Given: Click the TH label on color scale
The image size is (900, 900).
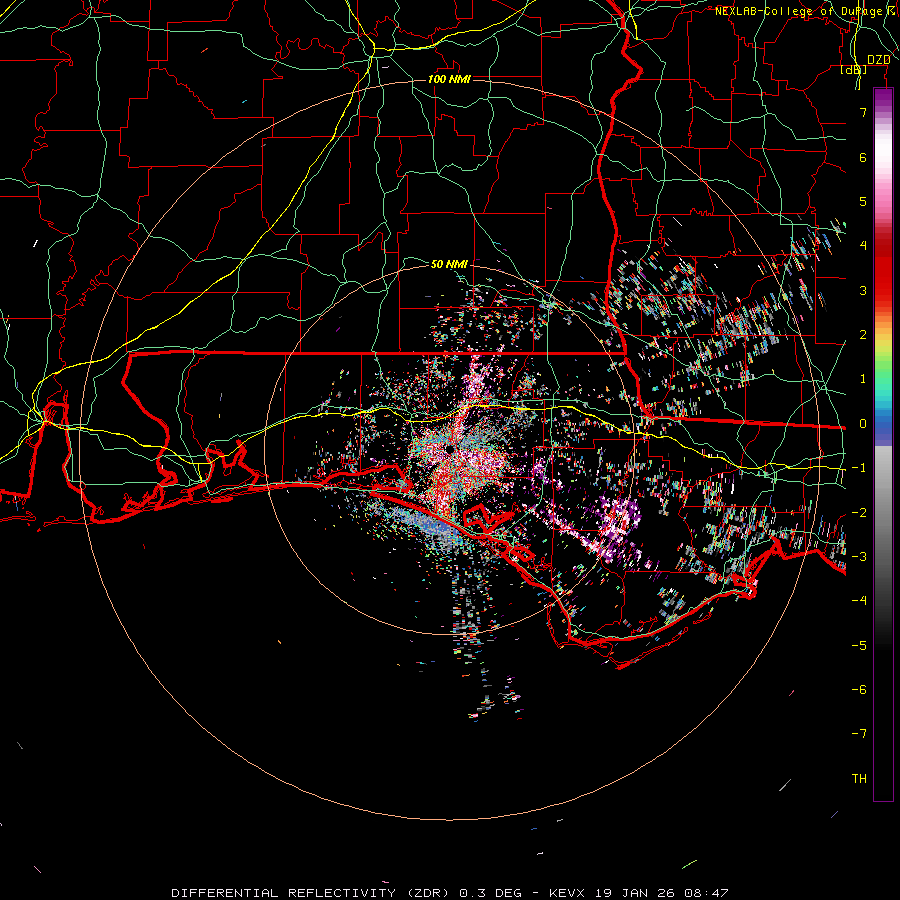Looking at the screenshot, I should [x=859, y=779].
